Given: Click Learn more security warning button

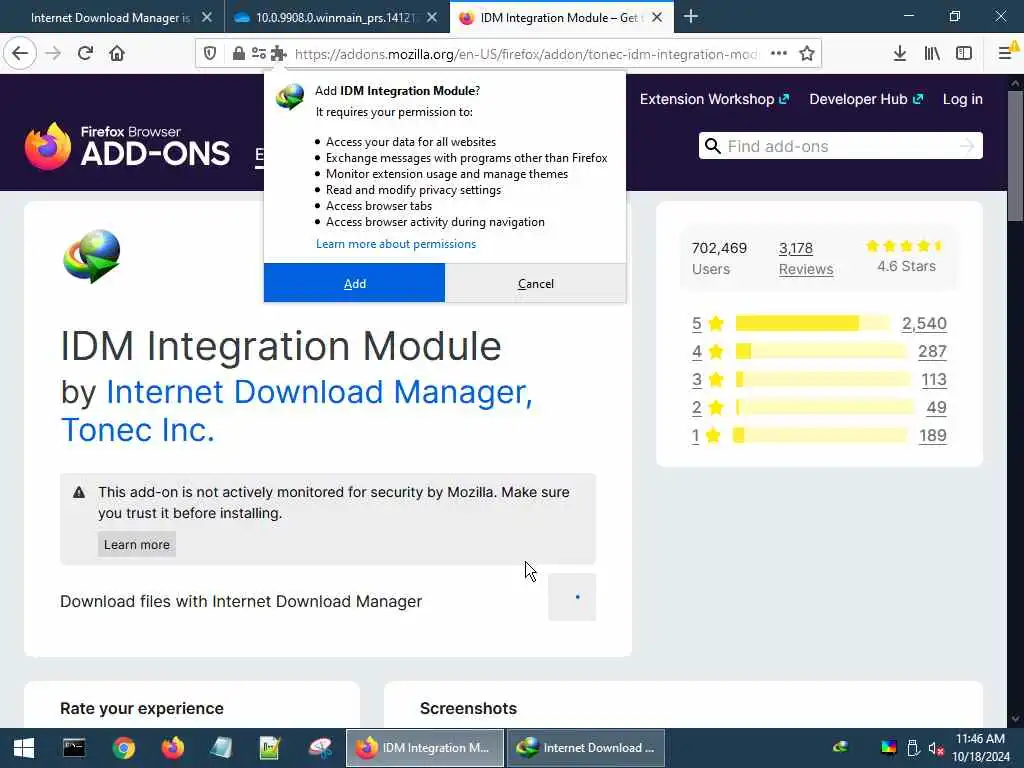Looking at the screenshot, I should (136, 544).
